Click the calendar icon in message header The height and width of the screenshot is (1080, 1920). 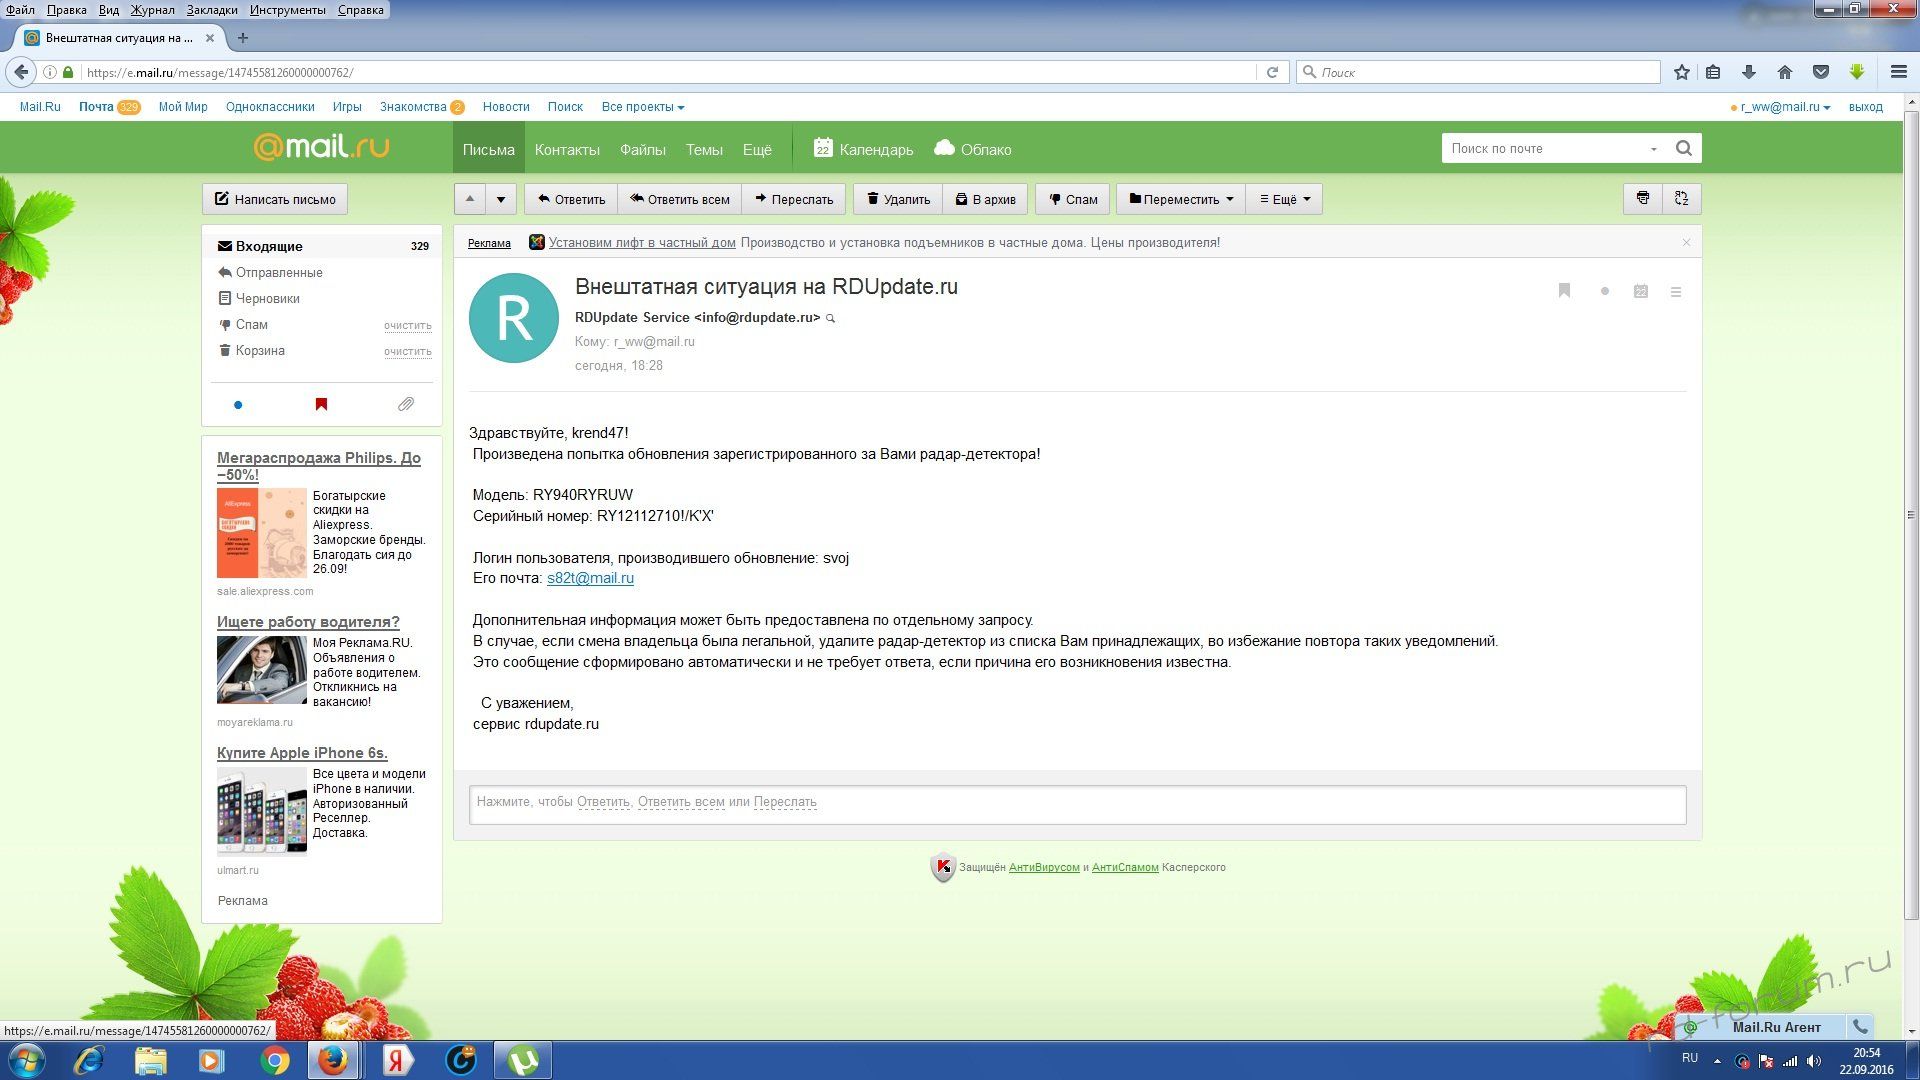(x=1640, y=292)
